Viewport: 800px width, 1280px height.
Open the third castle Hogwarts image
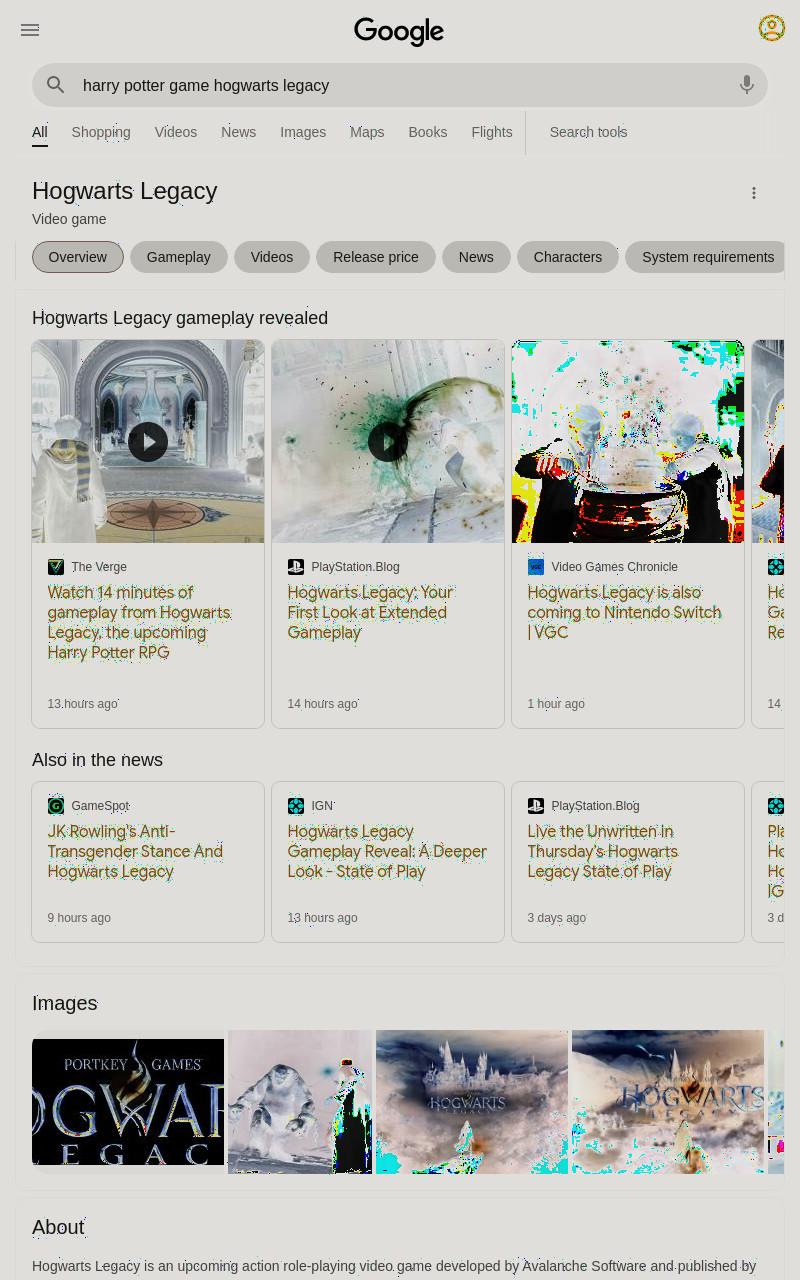point(472,1102)
